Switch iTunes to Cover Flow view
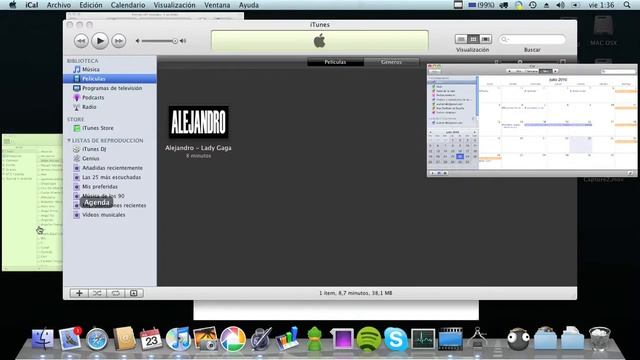The width and height of the screenshot is (640, 360). (486, 39)
